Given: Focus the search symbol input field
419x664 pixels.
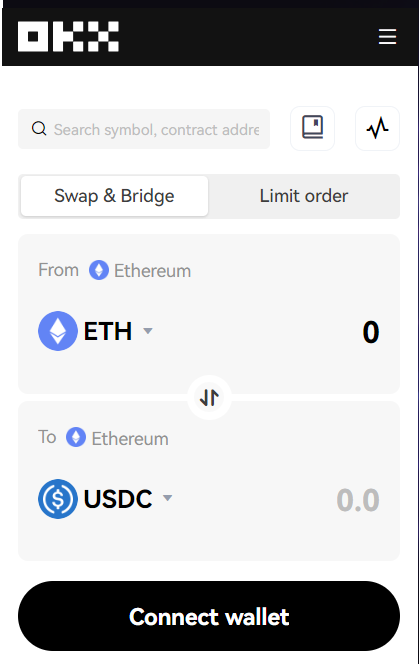Looking at the screenshot, I should pos(144,129).
